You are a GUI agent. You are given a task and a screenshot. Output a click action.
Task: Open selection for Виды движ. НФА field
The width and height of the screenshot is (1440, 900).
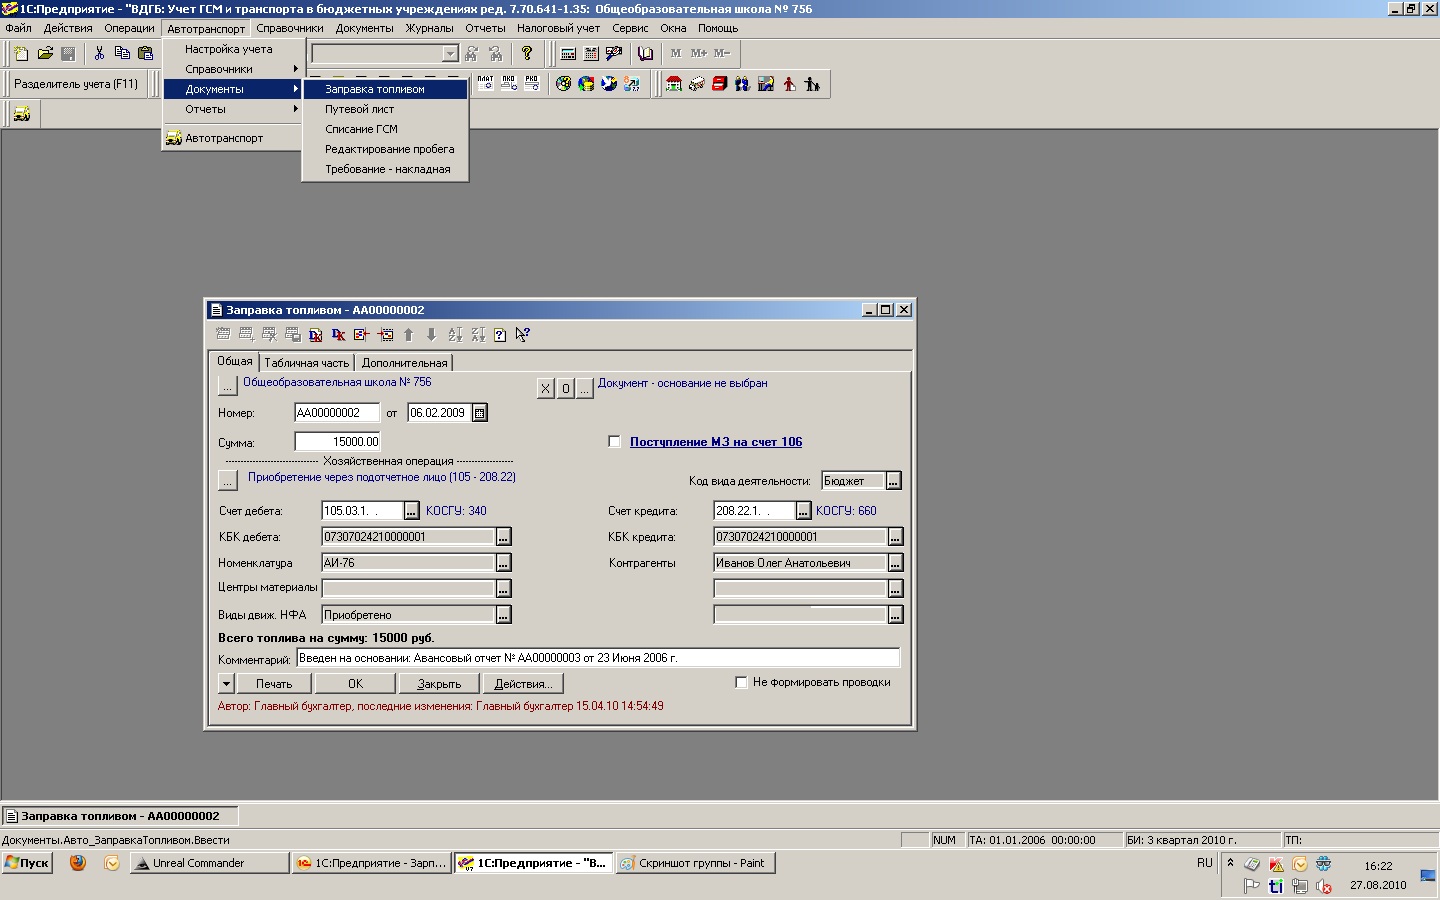click(503, 615)
